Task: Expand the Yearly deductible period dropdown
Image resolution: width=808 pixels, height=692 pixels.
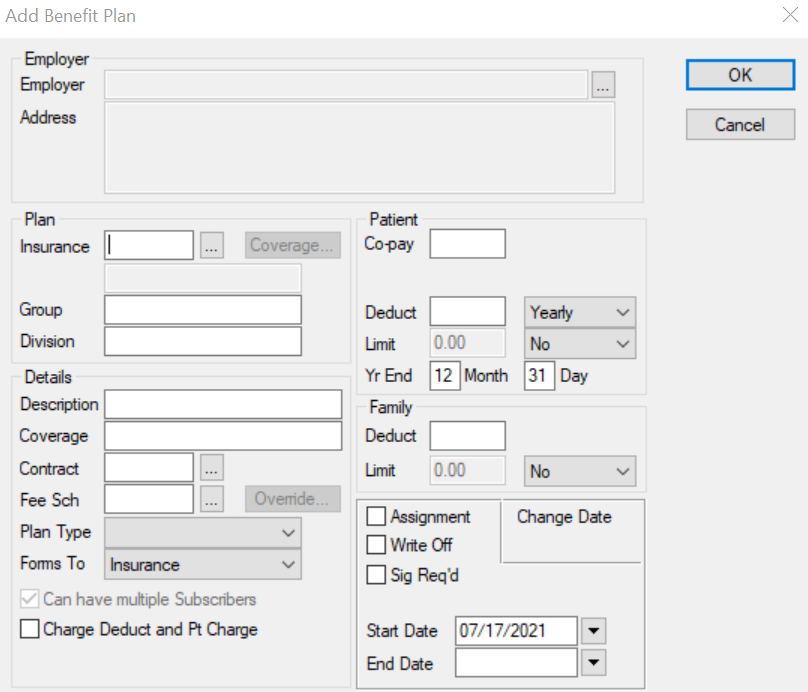Action: coord(580,312)
